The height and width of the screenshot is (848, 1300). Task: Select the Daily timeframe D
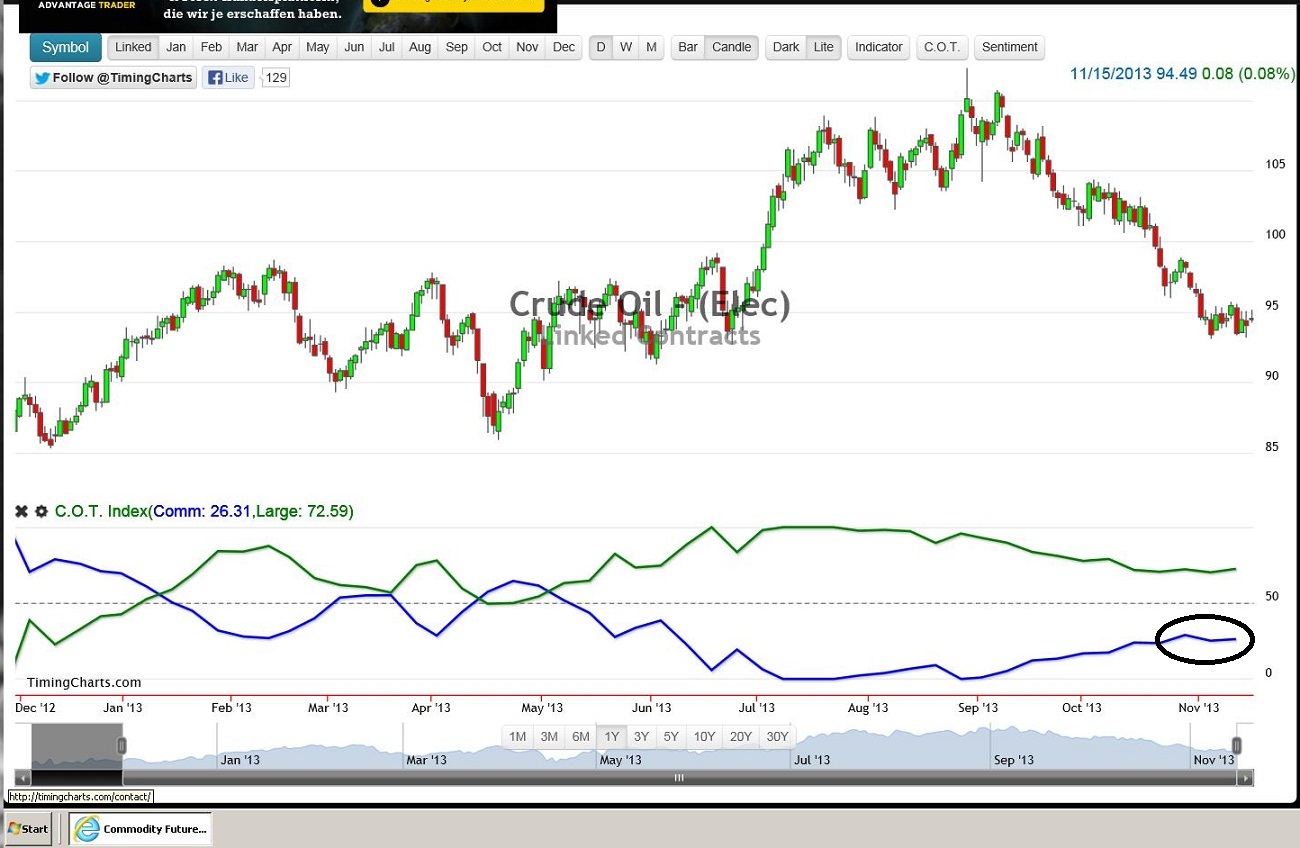(600, 46)
